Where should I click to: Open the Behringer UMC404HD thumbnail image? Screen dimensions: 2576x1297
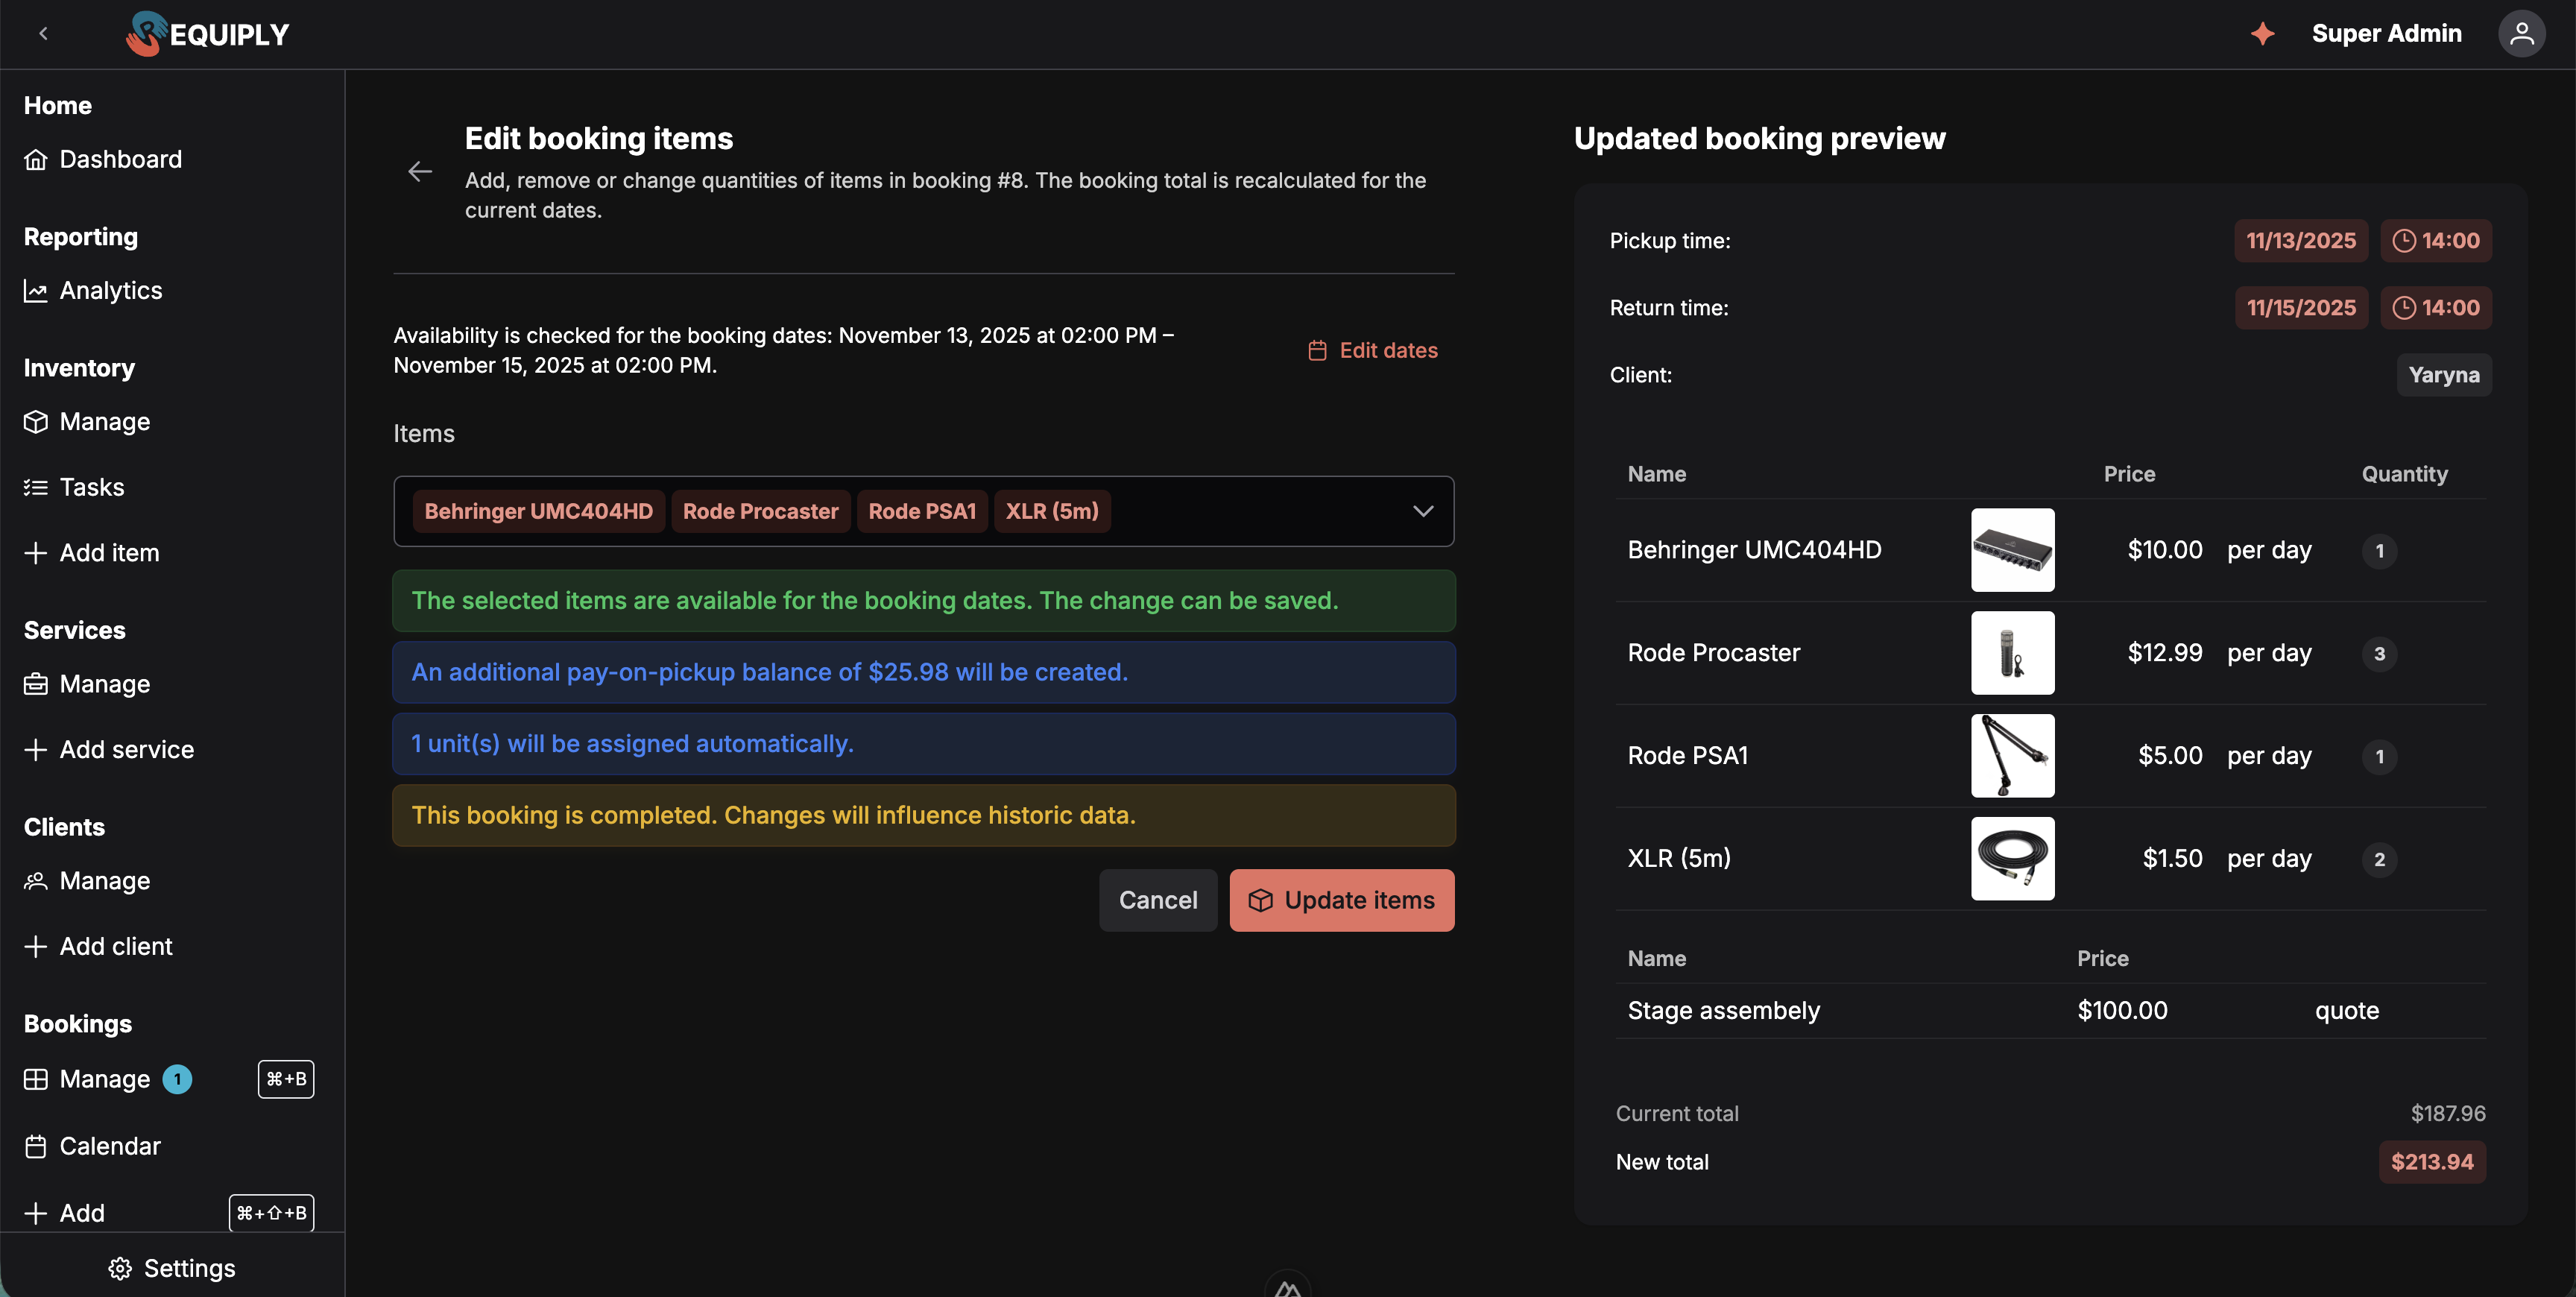(2013, 550)
